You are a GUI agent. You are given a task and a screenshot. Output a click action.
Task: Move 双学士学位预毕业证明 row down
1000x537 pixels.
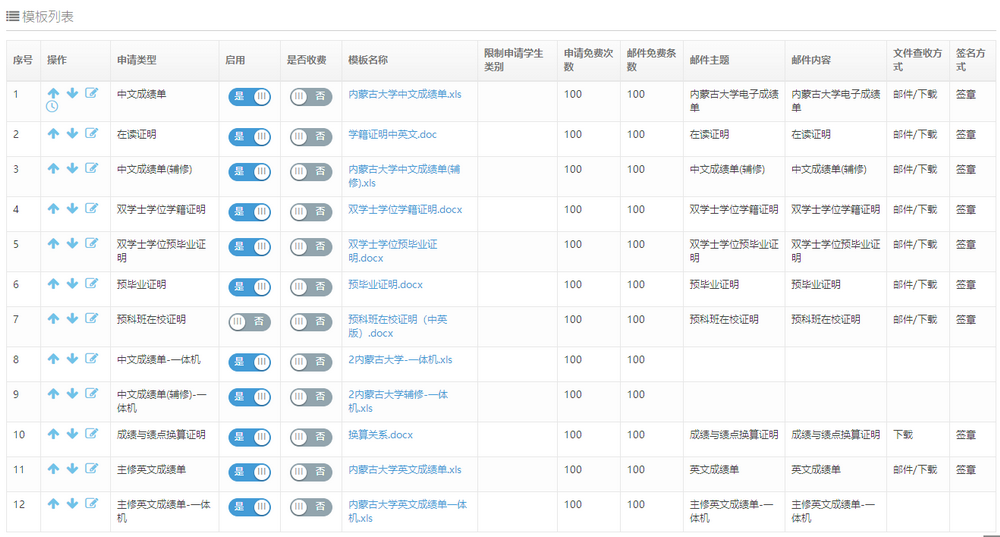72,244
